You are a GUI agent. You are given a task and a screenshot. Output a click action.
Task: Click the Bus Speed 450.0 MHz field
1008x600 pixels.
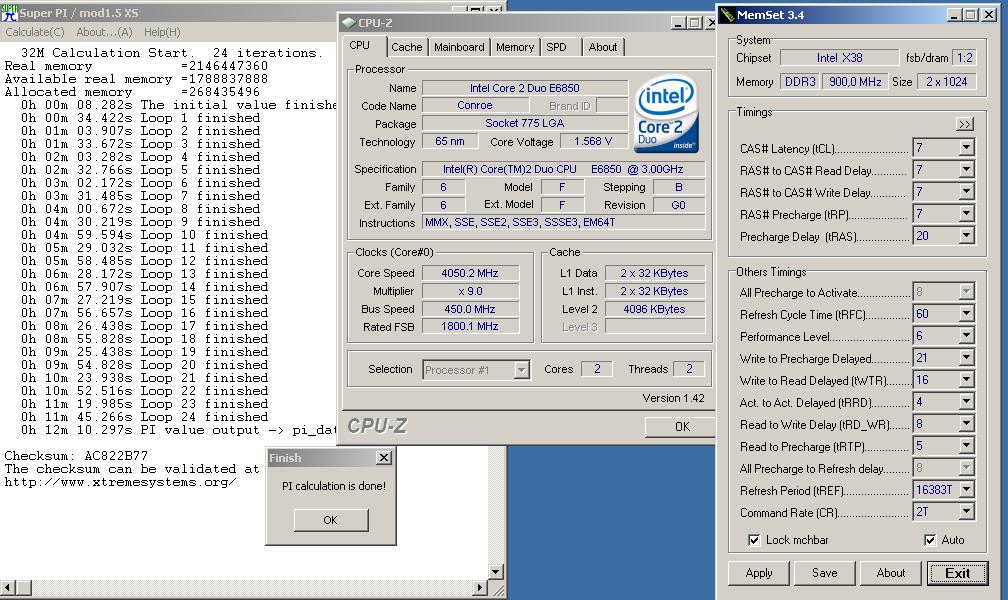[469, 309]
